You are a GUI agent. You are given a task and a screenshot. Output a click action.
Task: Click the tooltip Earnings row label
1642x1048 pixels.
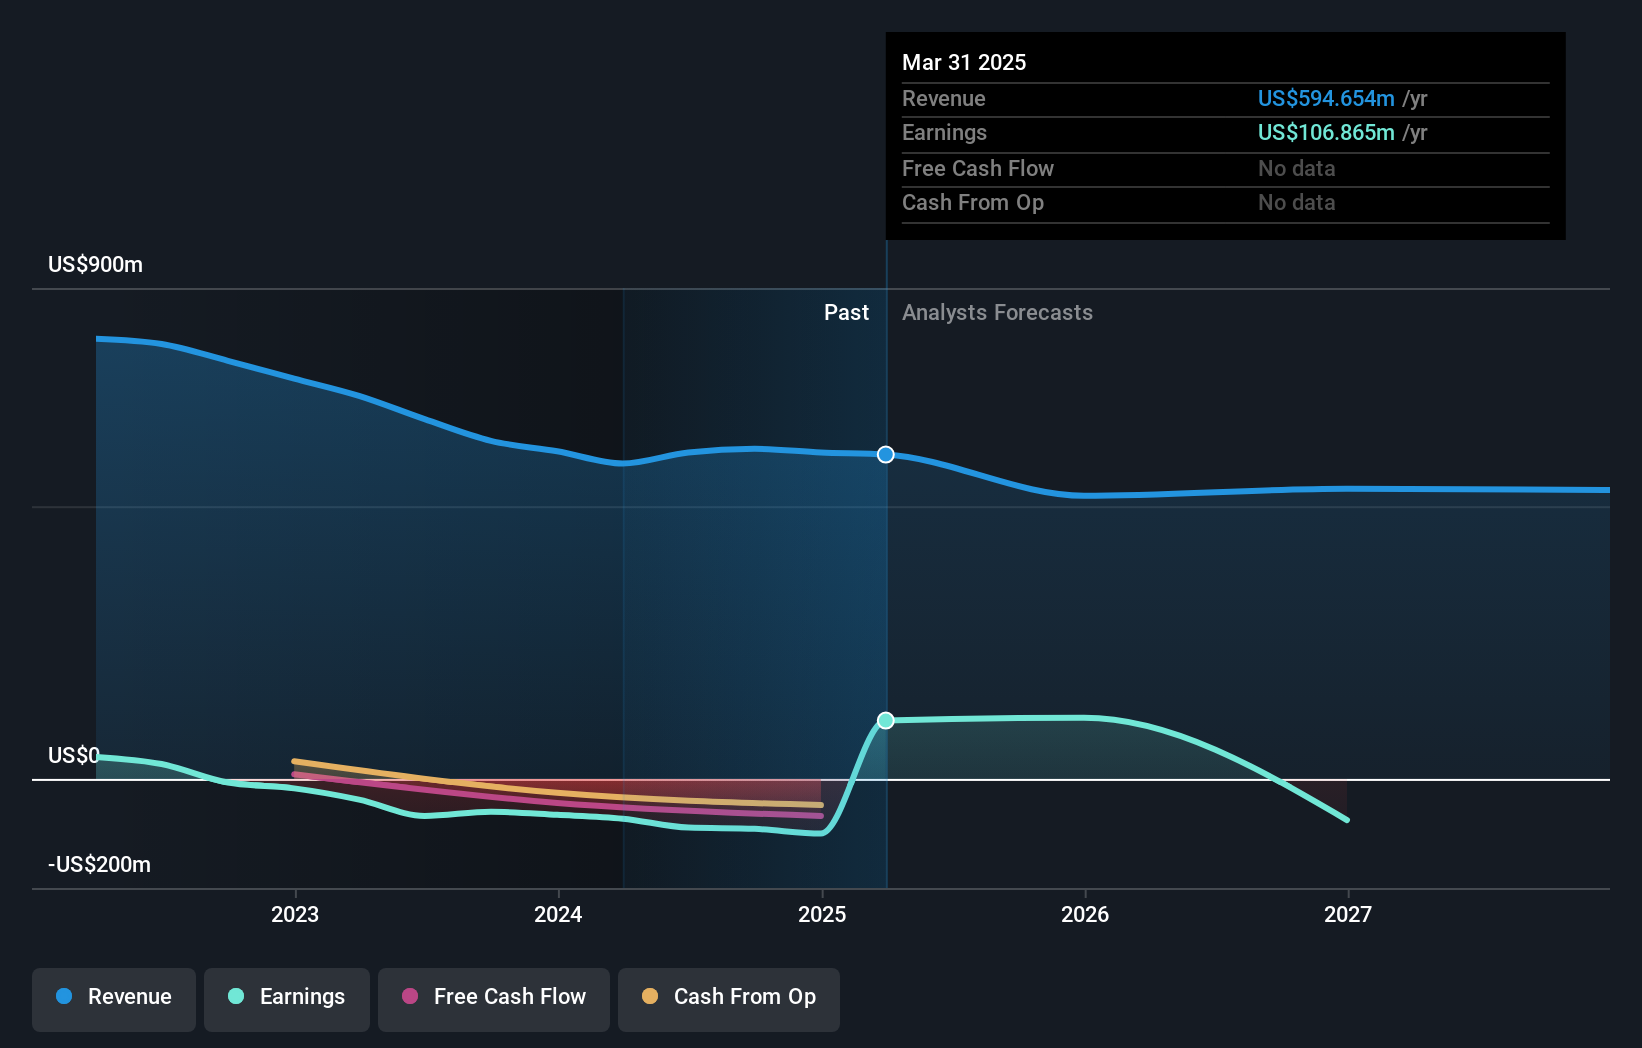click(x=944, y=133)
